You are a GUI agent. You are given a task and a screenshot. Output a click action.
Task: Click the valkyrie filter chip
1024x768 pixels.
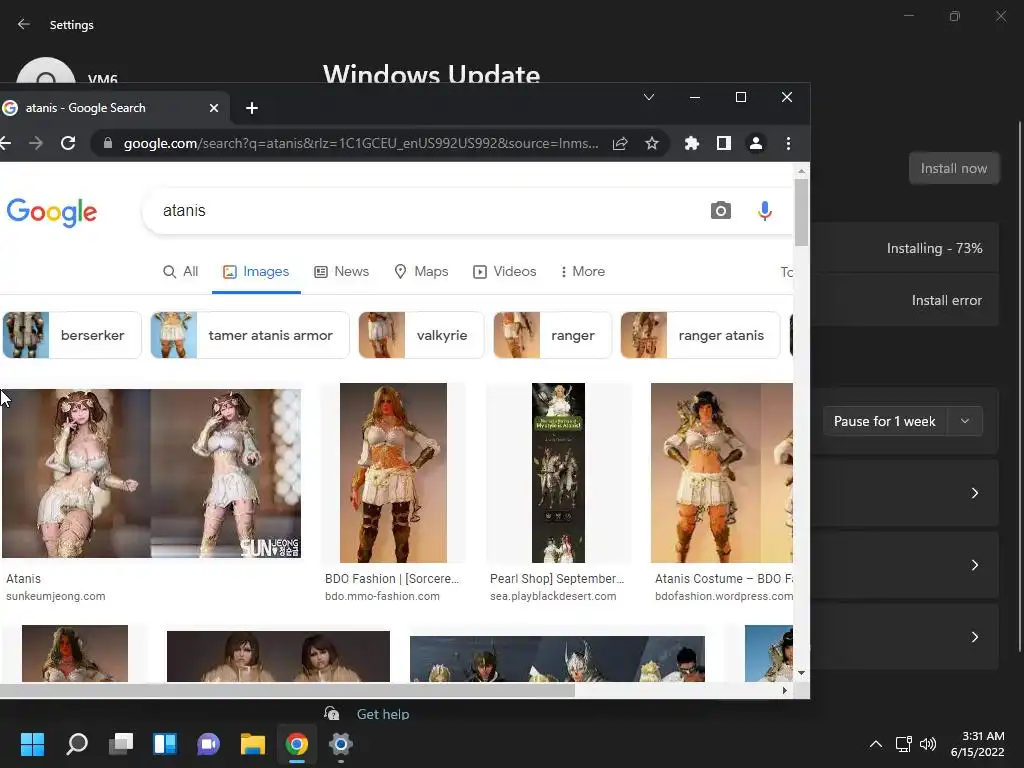421,335
